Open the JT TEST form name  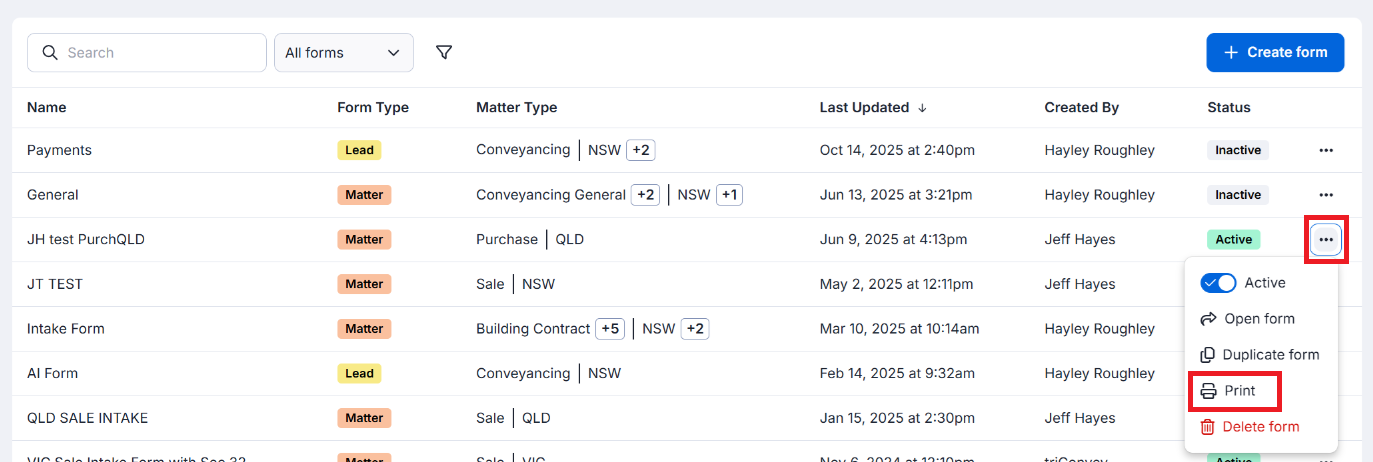click(55, 284)
